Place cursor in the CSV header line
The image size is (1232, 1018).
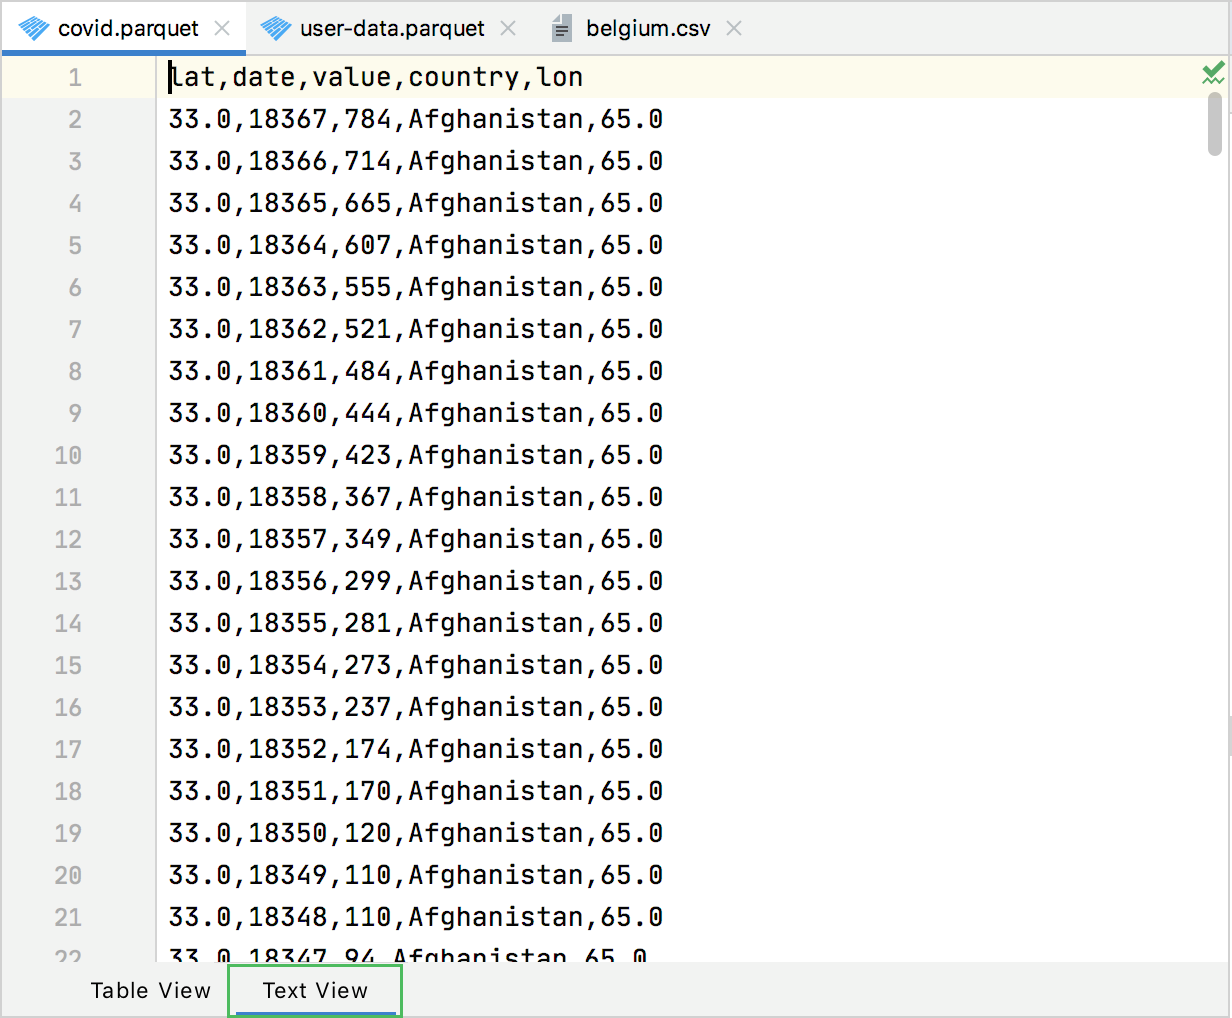click(375, 76)
